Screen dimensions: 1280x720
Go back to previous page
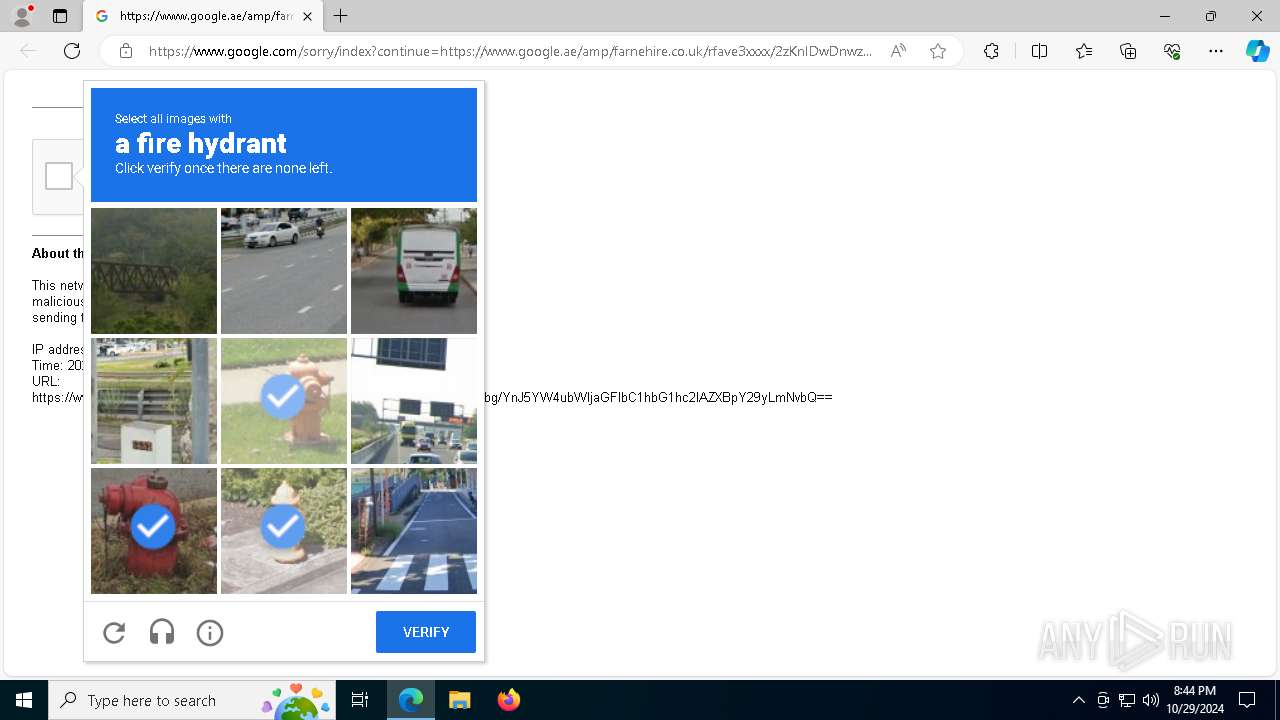click(x=28, y=51)
